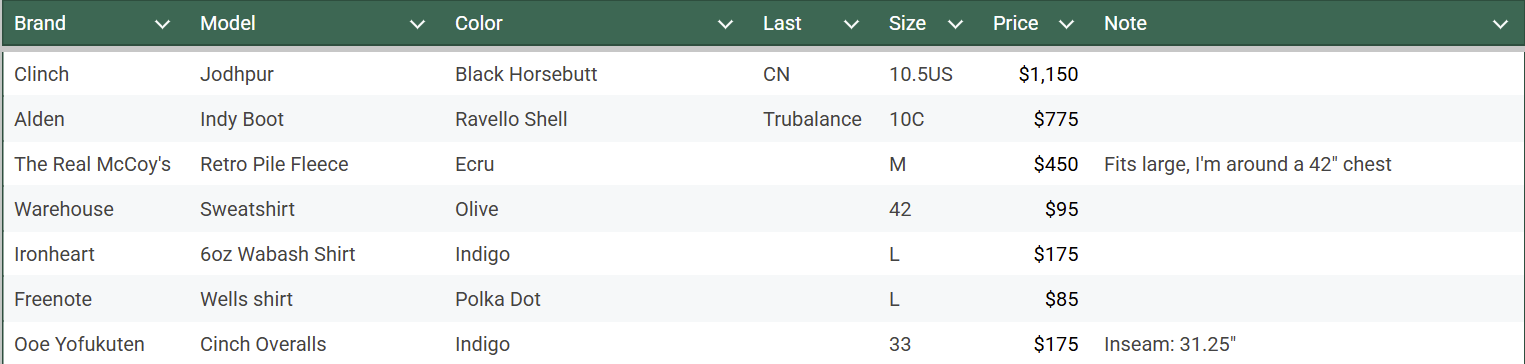Open the Note column filter dropdown
Image resolution: width=1525 pixels, height=364 pixels.
tap(1500, 24)
